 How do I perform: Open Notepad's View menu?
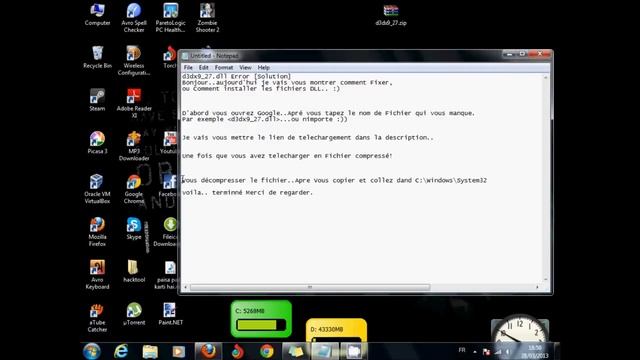[x=245, y=68]
